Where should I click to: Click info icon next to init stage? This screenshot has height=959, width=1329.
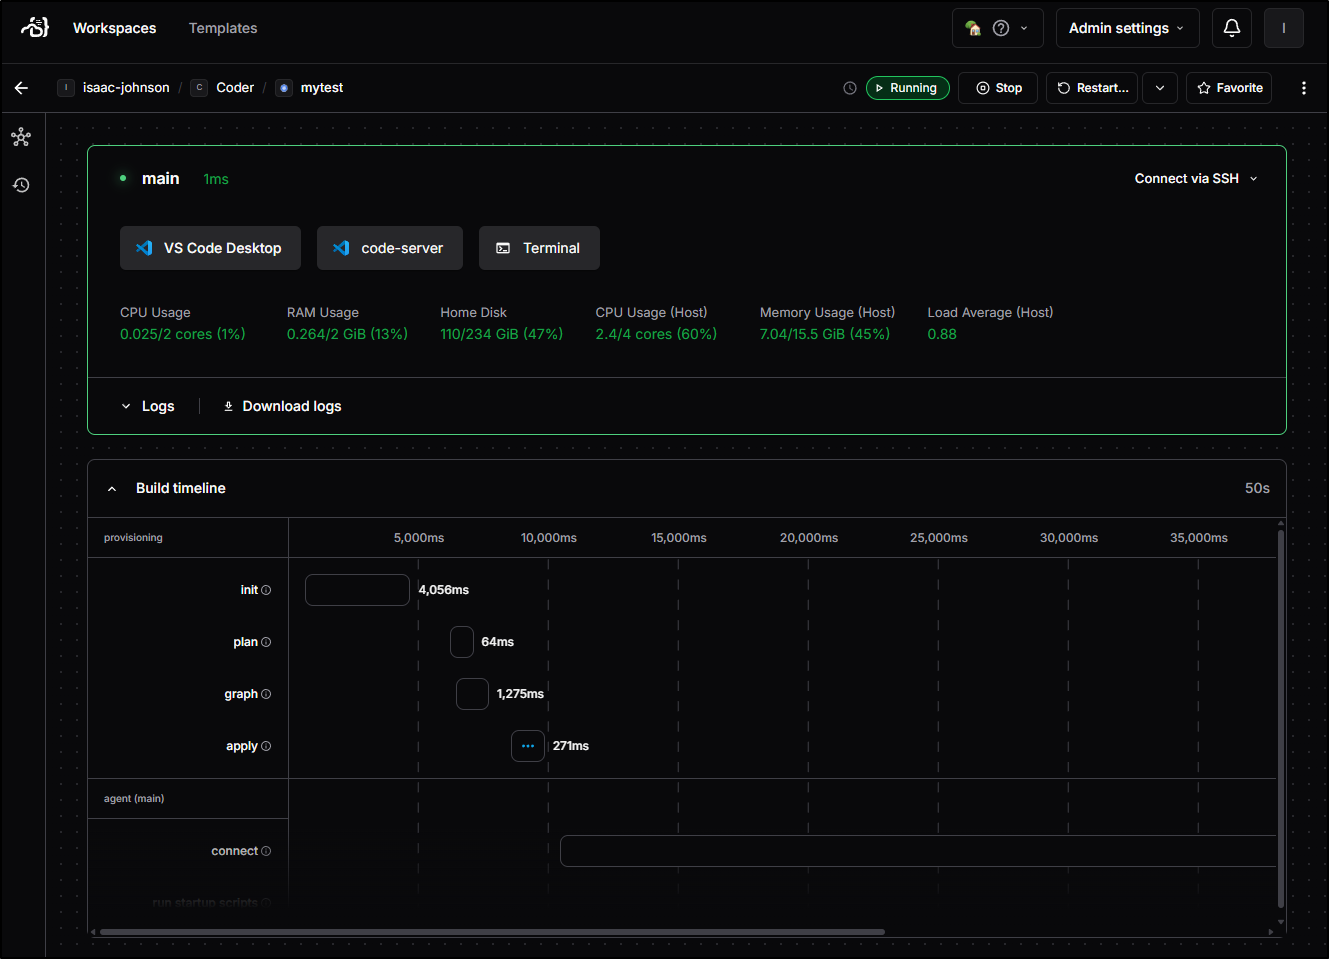(266, 590)
